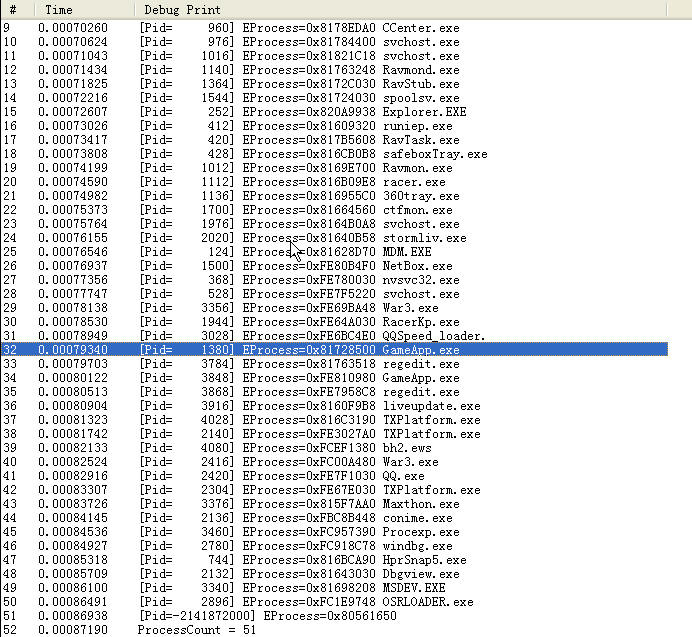Select the Maxthon.exe row
692x637 pixels.
pos(335,504)
